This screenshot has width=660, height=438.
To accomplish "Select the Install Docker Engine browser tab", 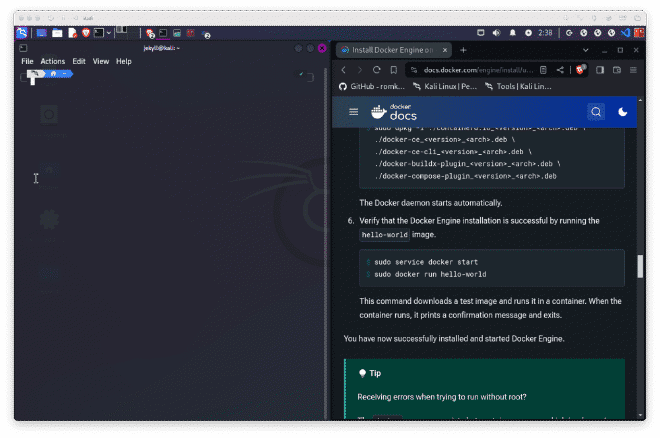I will 392,50.
